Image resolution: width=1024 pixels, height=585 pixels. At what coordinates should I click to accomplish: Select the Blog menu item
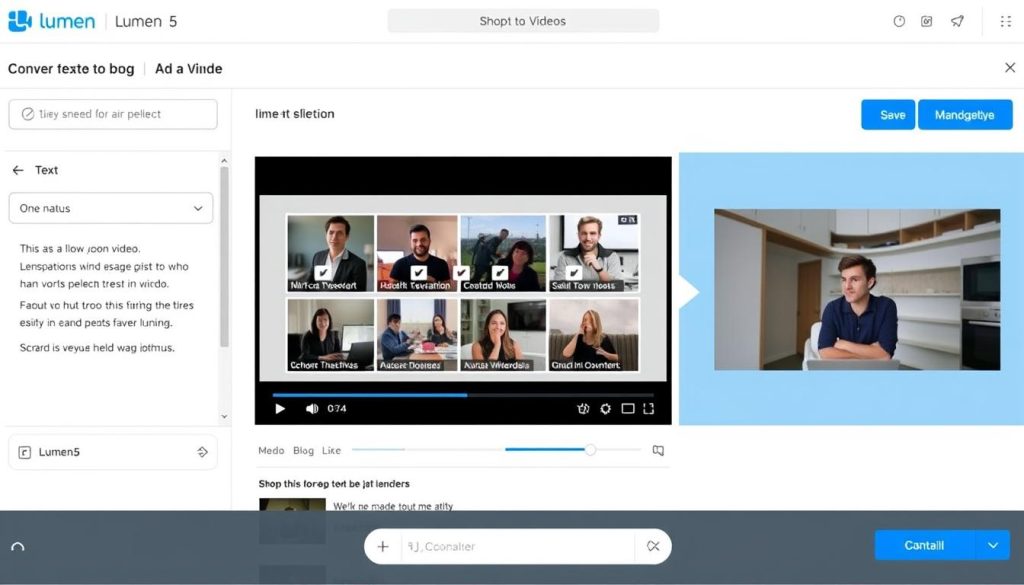(303, 450)
